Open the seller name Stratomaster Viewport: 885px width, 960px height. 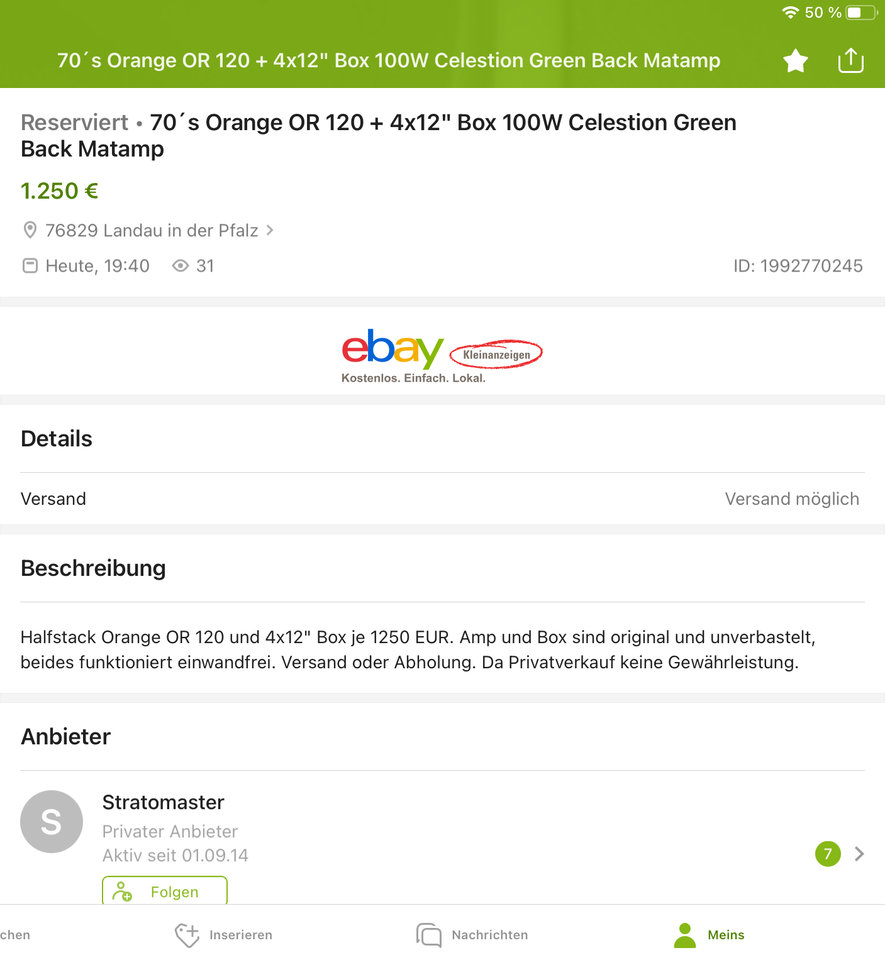163,802
